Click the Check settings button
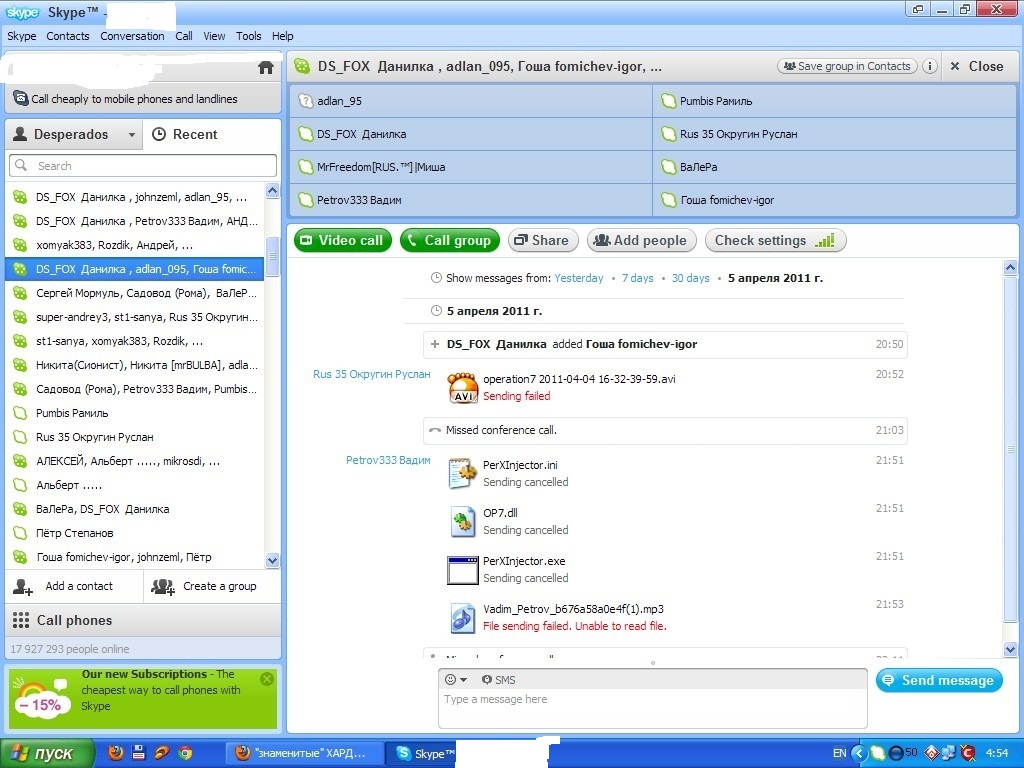The width and height of the screenshot is (1024, 768). [776, 240]
